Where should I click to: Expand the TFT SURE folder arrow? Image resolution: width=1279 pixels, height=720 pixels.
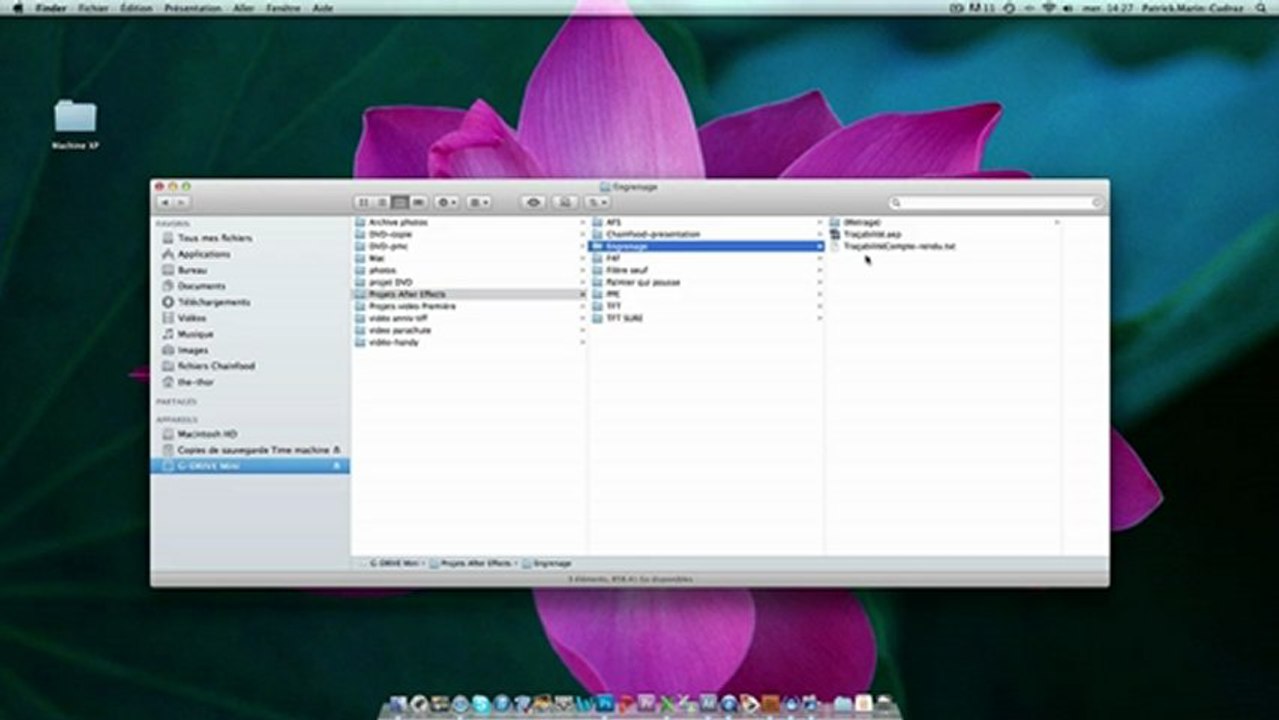[819, 318]
